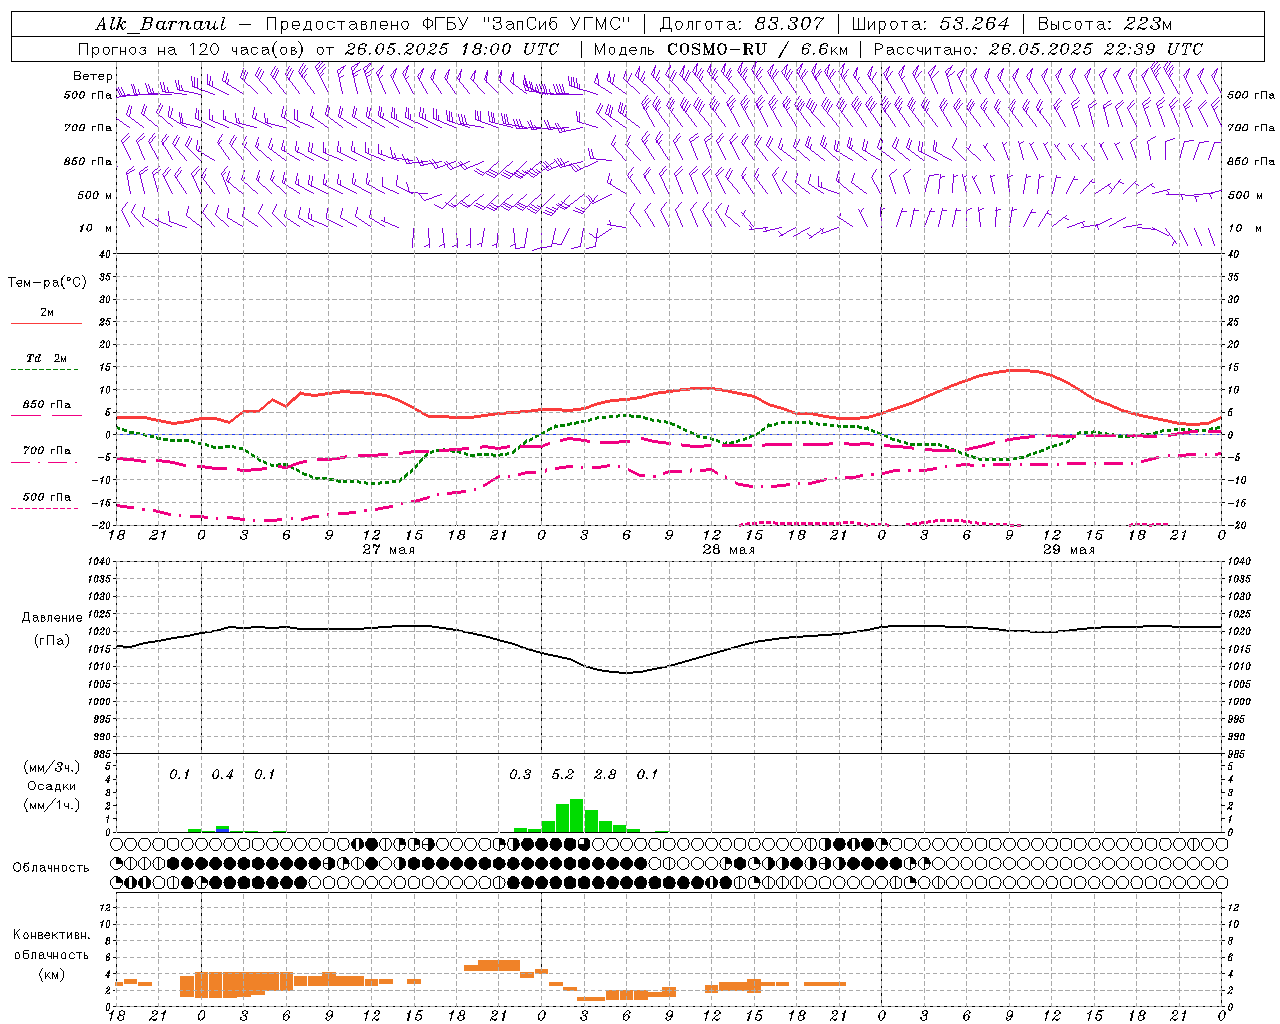Click the '0.3' precipitation amount value
The image size is (1280, 1024).
520,774
